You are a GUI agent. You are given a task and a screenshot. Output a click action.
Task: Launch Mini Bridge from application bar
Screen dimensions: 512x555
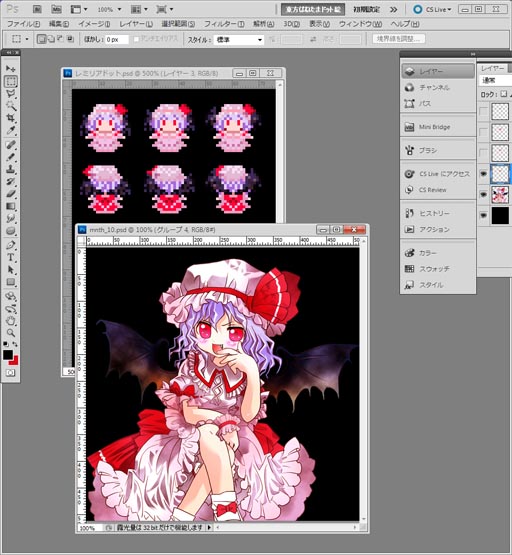pyautogui.click(x=56, y=9)
